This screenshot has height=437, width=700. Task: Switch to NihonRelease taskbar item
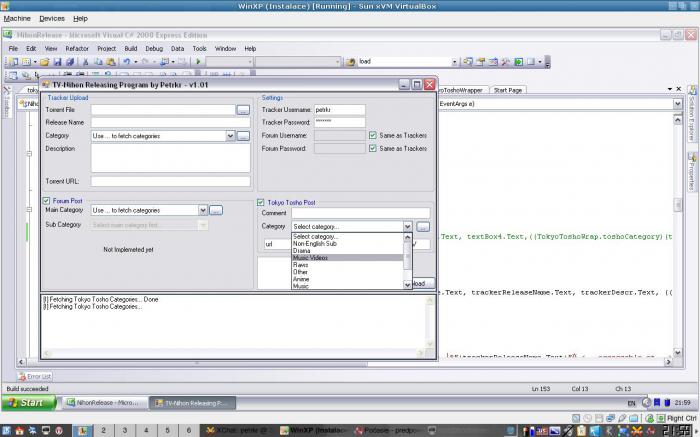click(104, 403)
